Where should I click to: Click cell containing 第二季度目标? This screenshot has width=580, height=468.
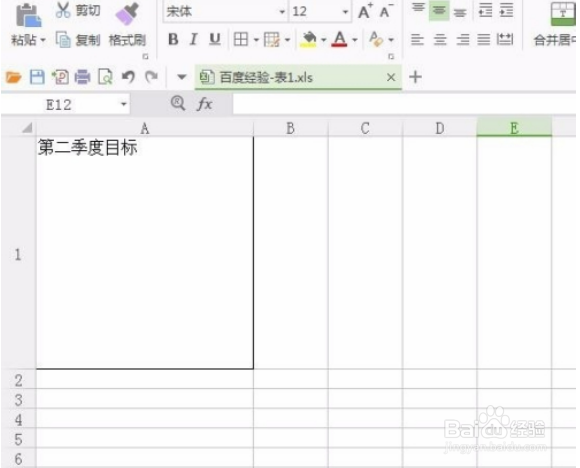point(145,253)
